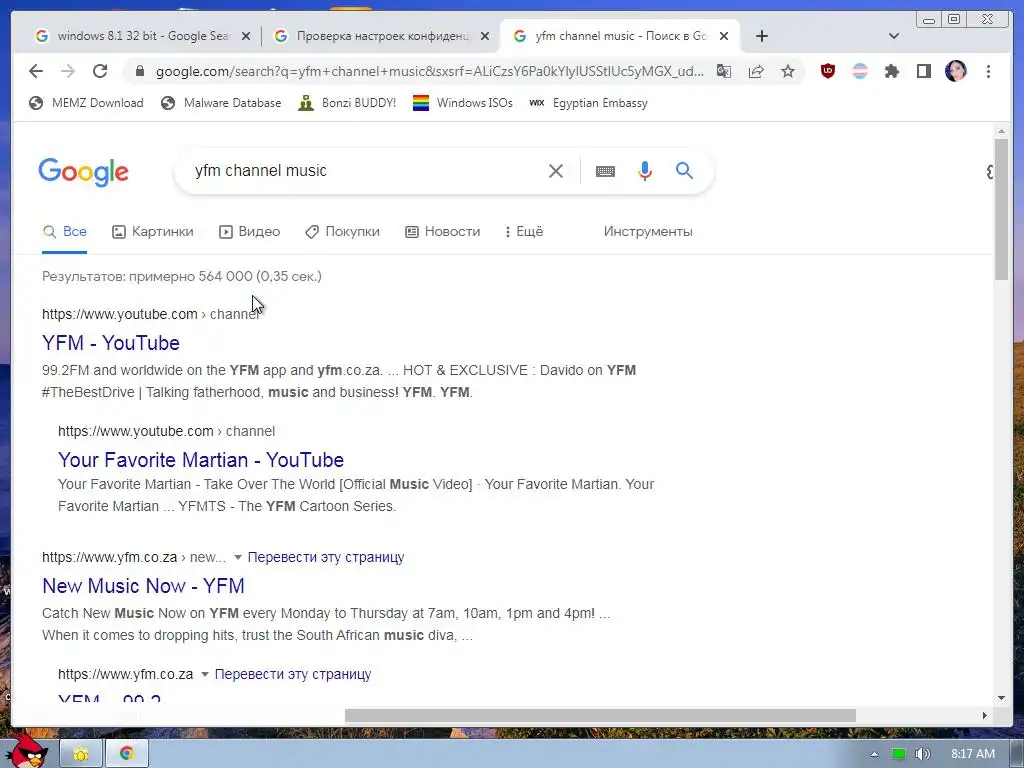Select the Все results tab
This screenshot has height=768, width=1024.
pos(65,231)
